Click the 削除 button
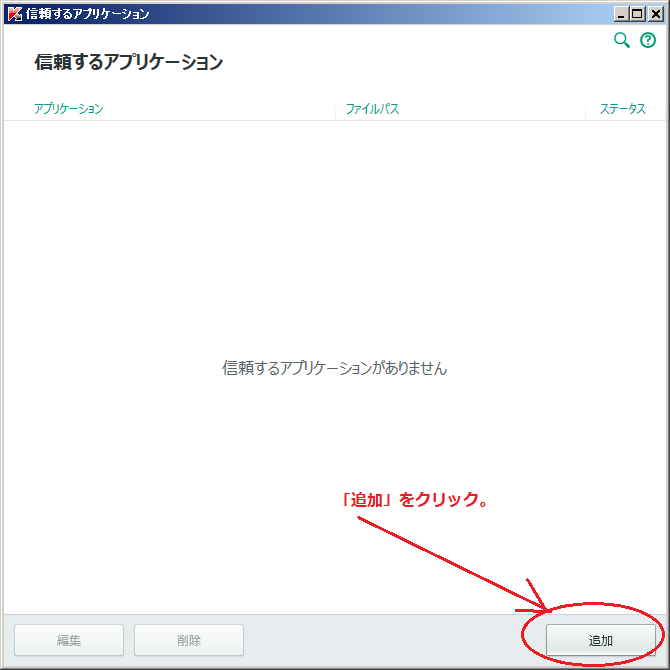Viewport: 670px width, 670px height. click(x=189, y=640)
